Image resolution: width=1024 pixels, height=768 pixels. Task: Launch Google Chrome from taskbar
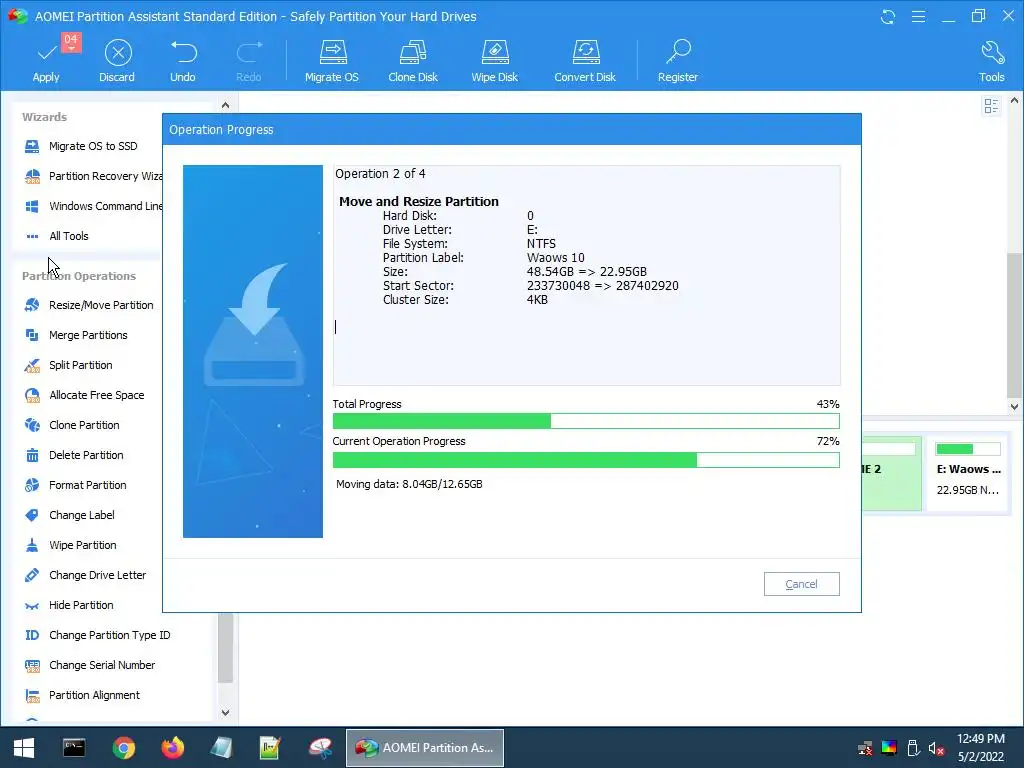[123, 748]
